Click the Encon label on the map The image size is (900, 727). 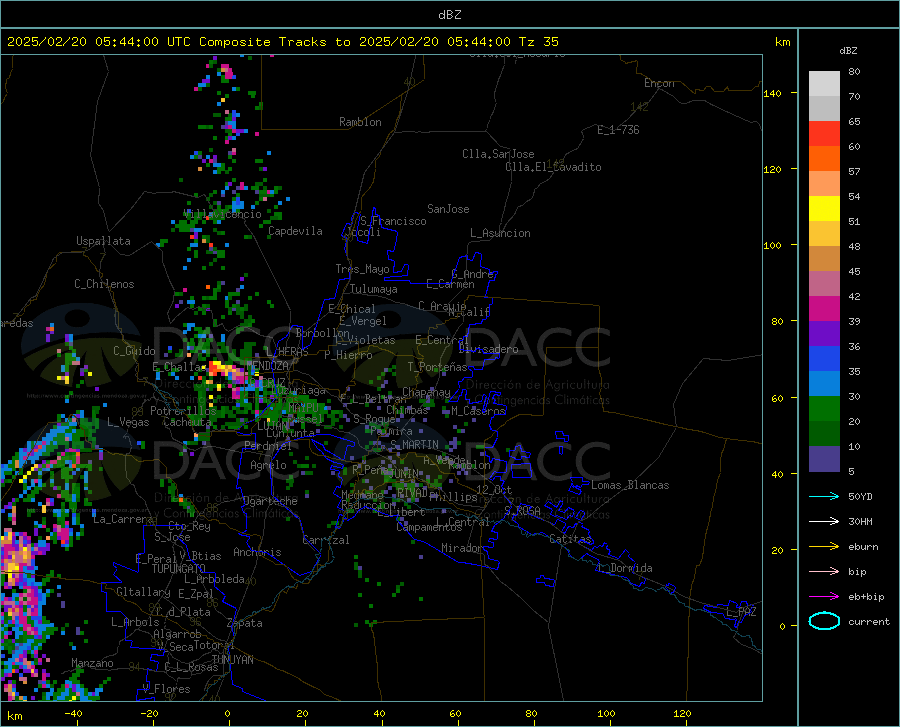click(x=659, y=83)
